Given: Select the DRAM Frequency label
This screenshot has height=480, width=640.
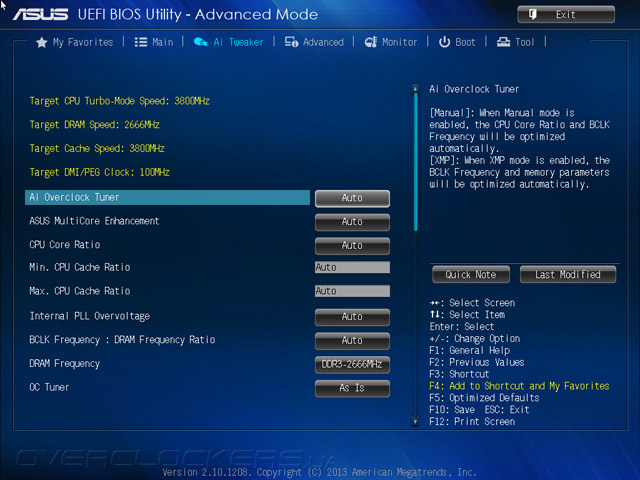Looking at the screenshot, I should [x=64, y=364].
